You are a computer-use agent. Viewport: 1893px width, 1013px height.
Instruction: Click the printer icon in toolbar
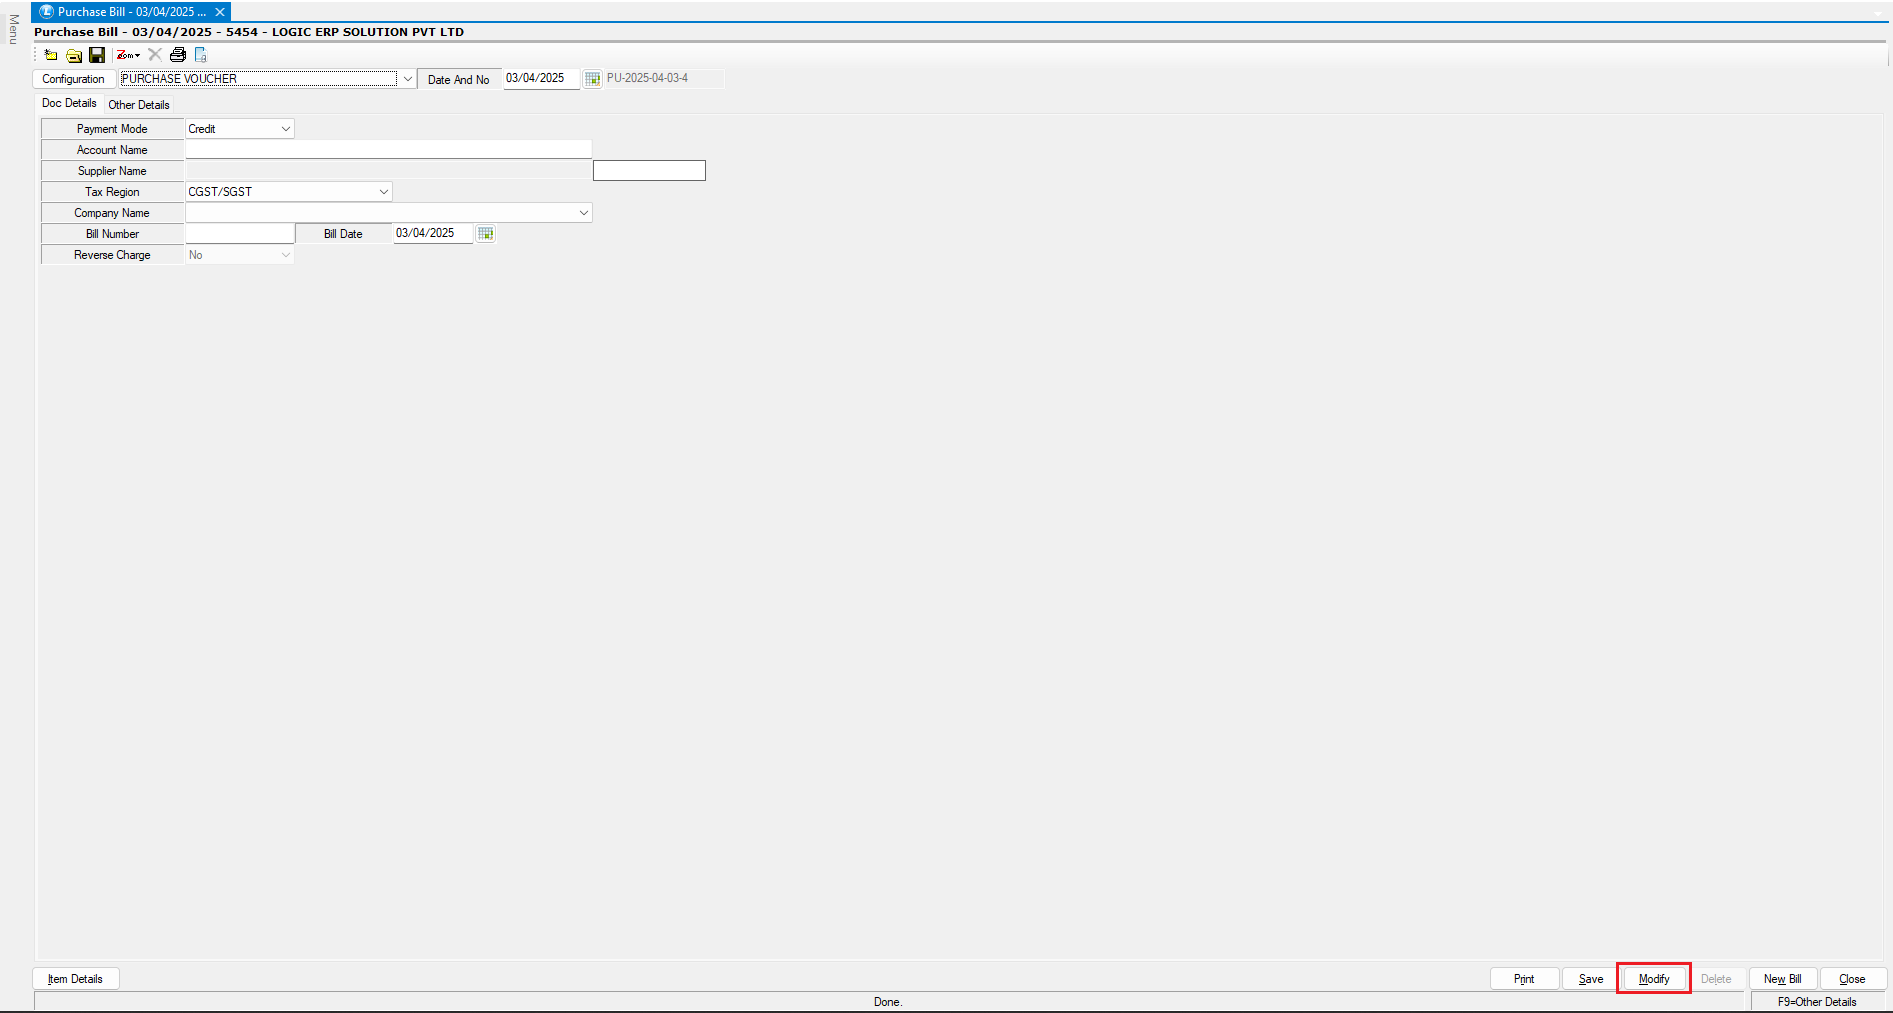point(178,55)
